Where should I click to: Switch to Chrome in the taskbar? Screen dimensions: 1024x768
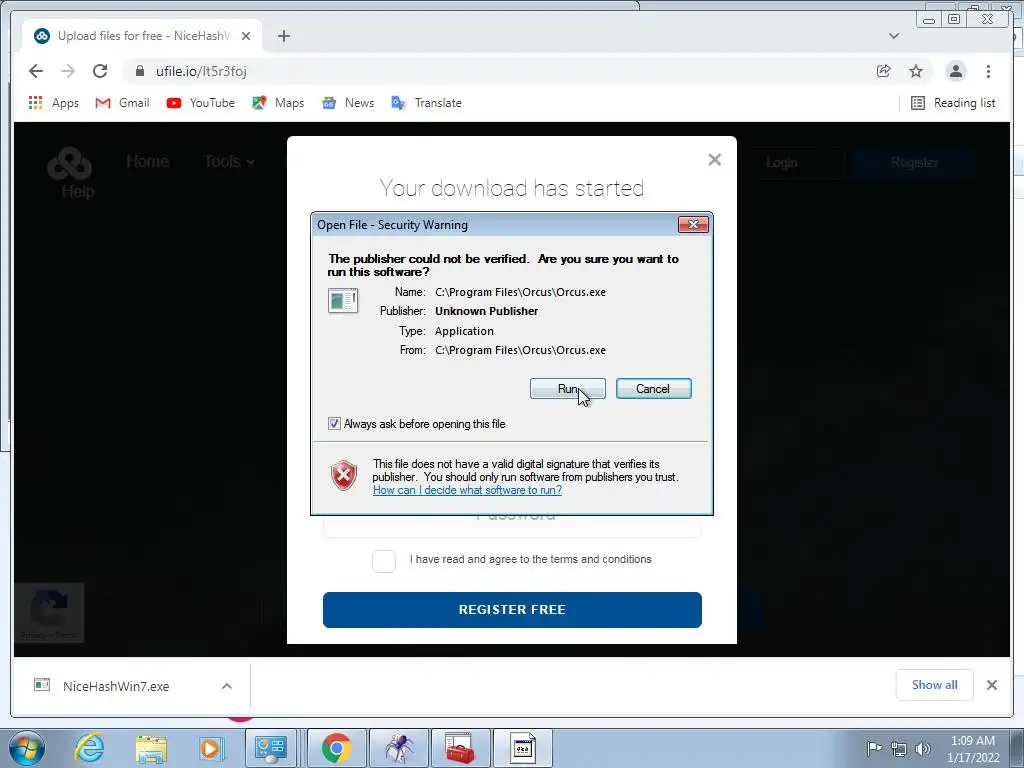[336, 748]
